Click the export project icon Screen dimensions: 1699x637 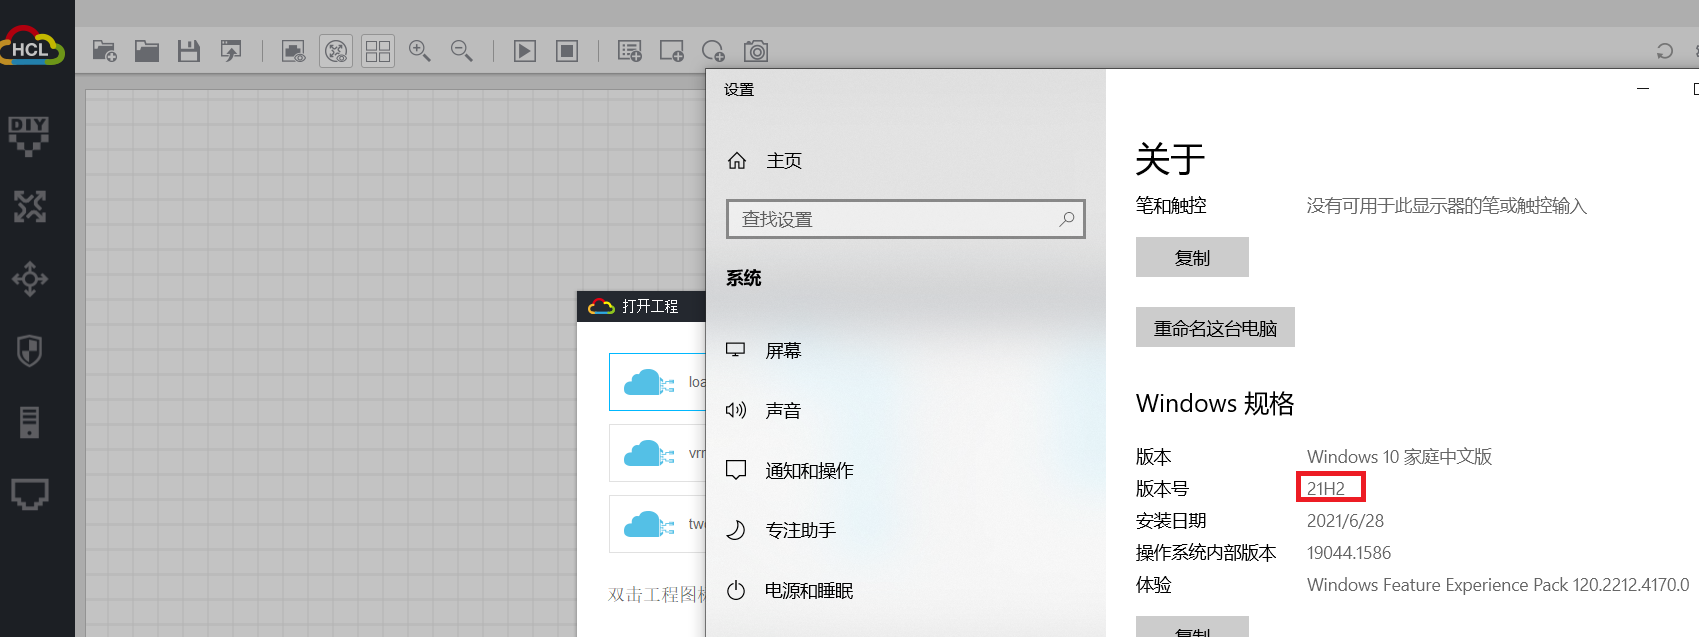click(231, 51)
